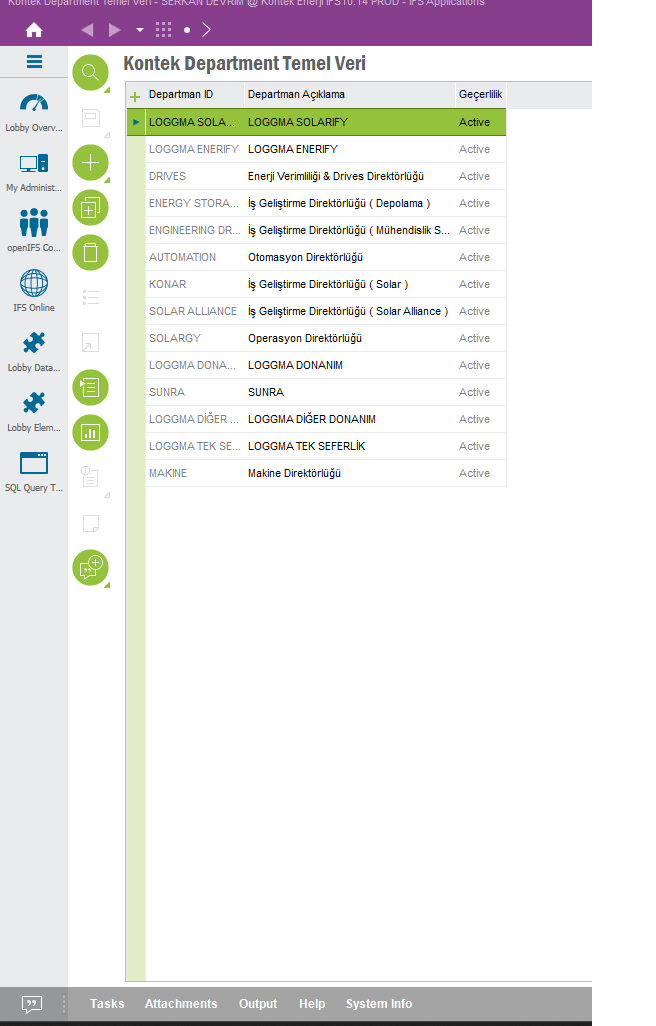Click the green Duplicate record button
The image size is (656, 1026).
click(90, 207)
